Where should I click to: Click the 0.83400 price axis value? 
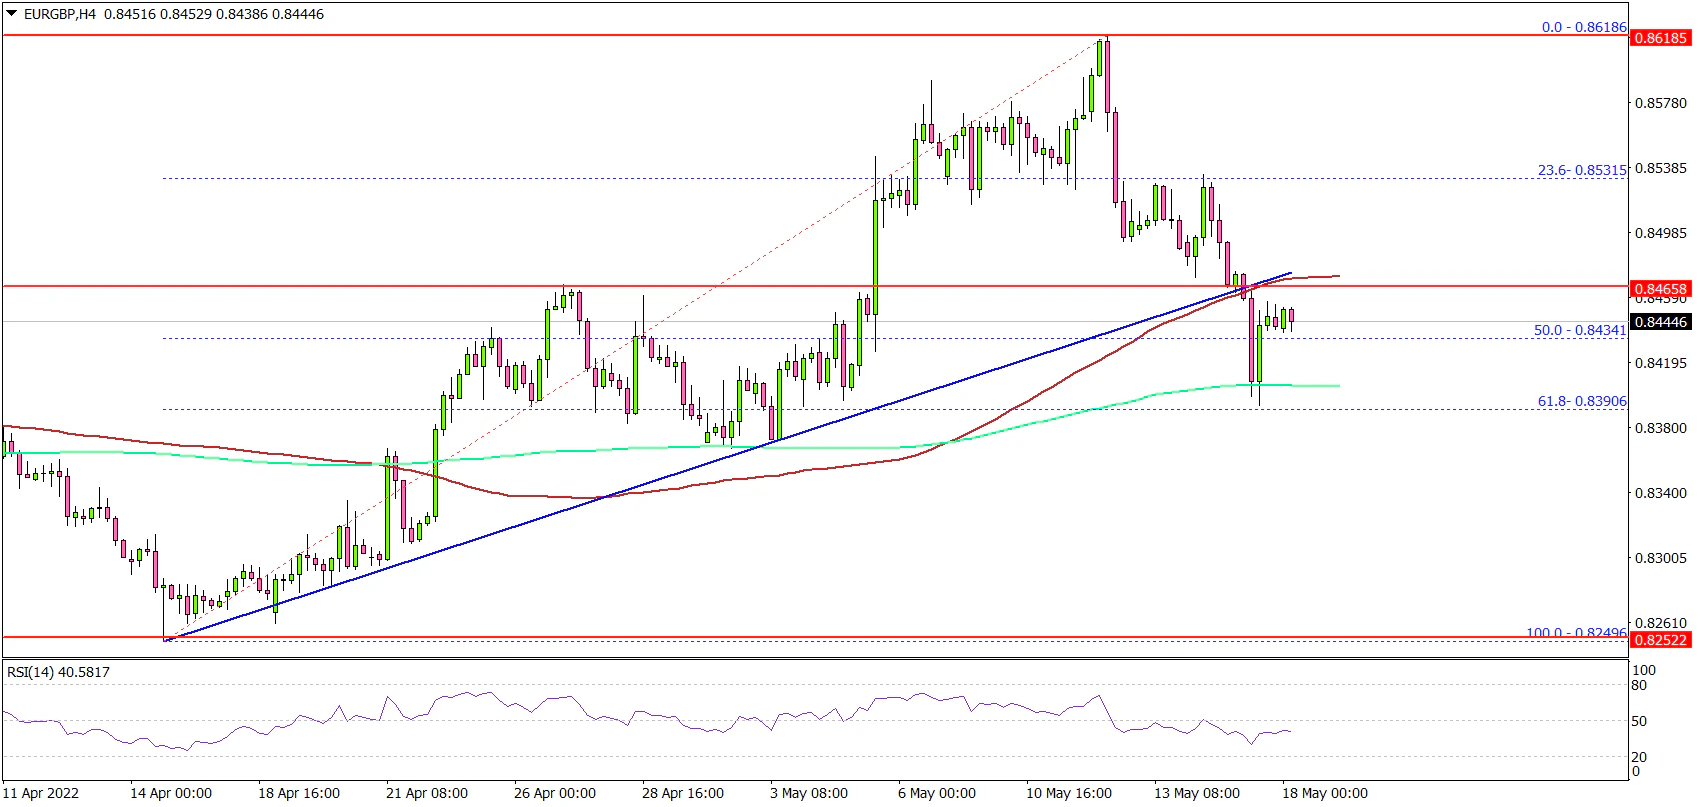[x=1660, y=493]
